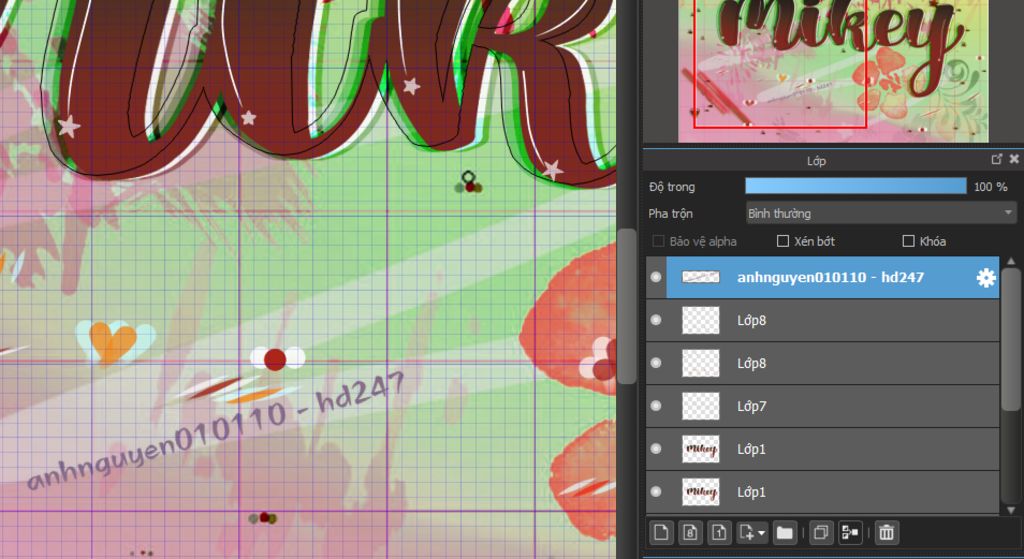Select the last Lớp1 layer name
Screen dimensions: 1024x559
pyautogui.click(x=751, y=492)
